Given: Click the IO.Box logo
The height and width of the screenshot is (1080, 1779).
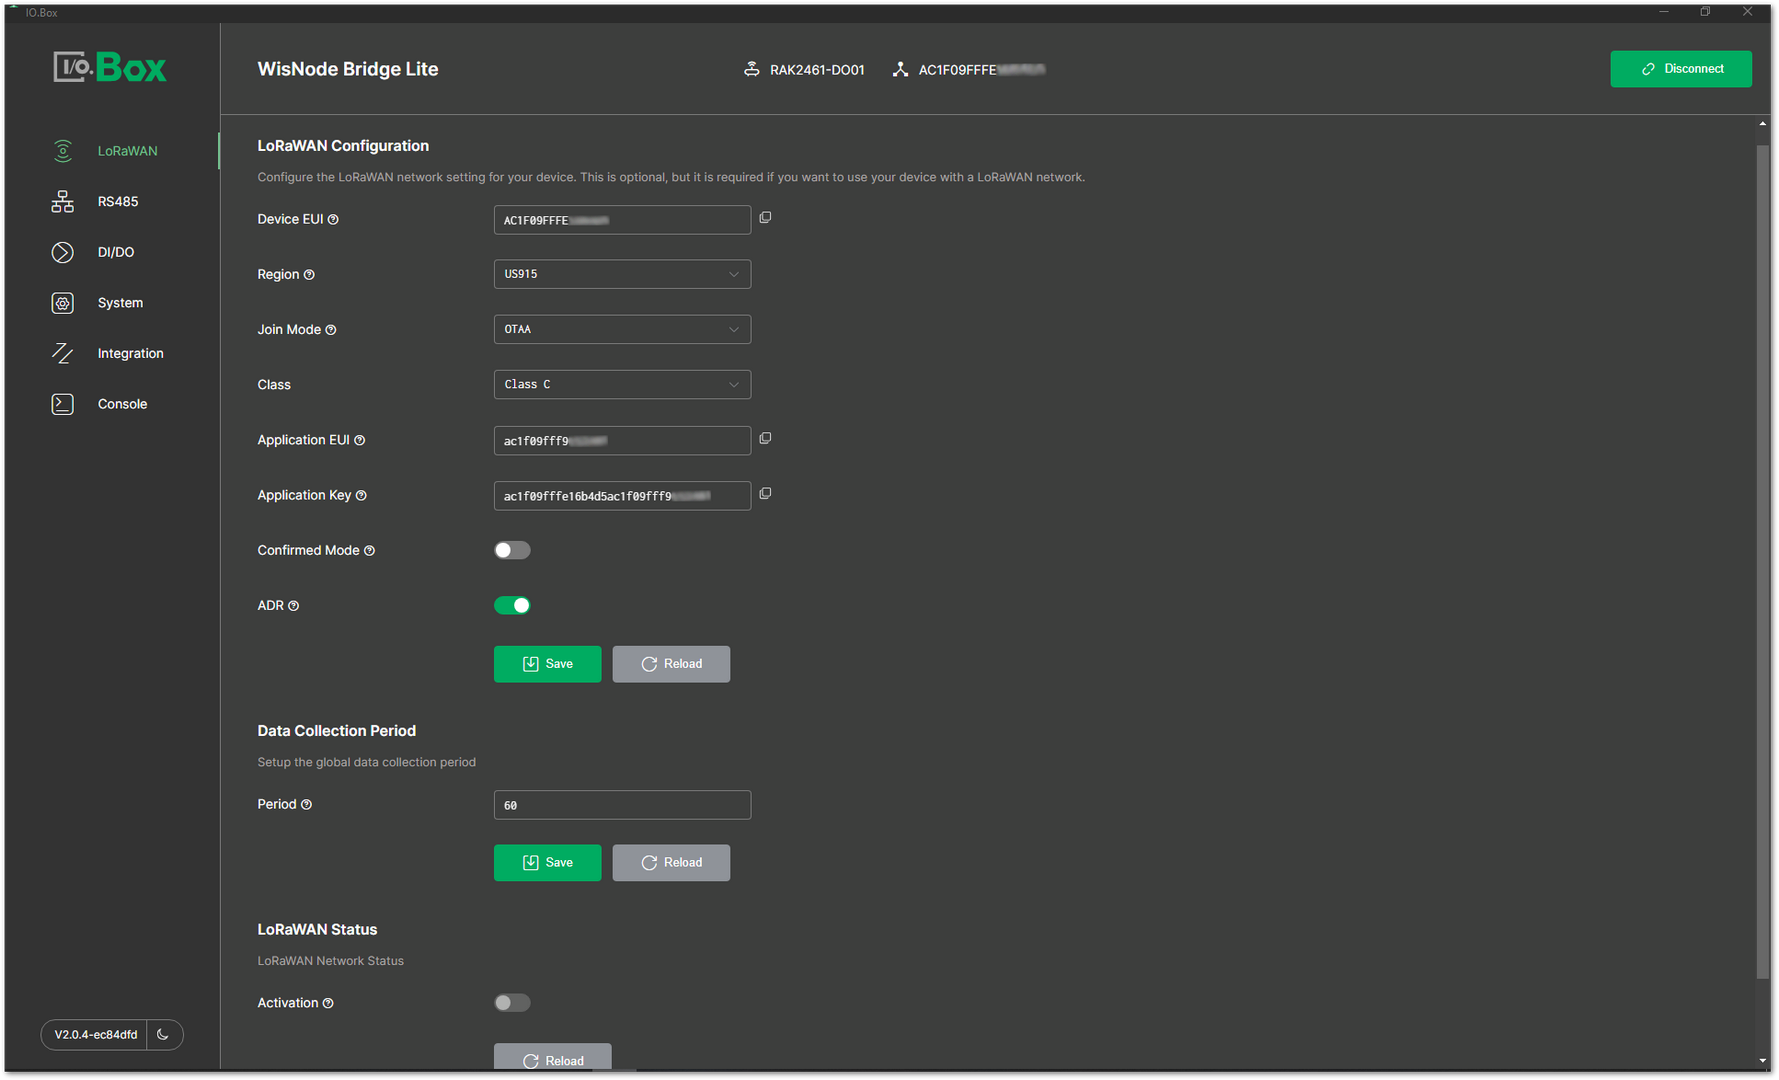Looking at the screenshot, I should pyautogui.click(x=110, y=67).
